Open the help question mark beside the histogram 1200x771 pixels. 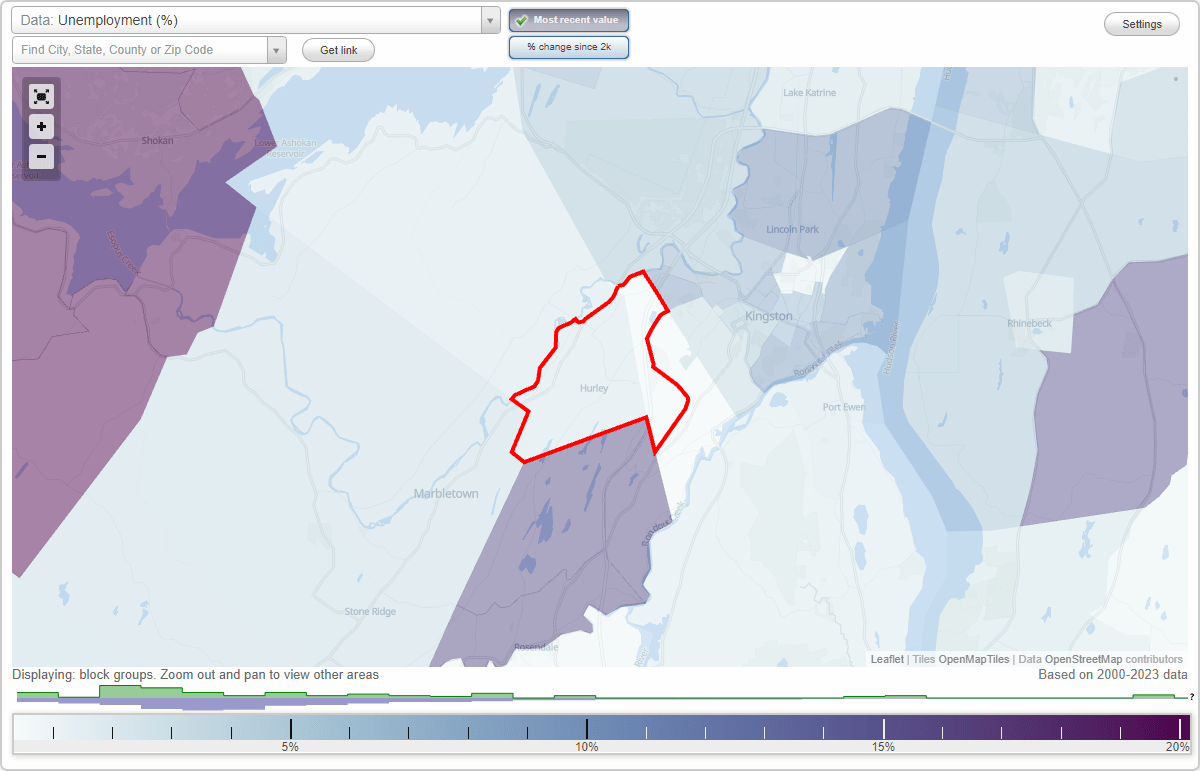1192,697
